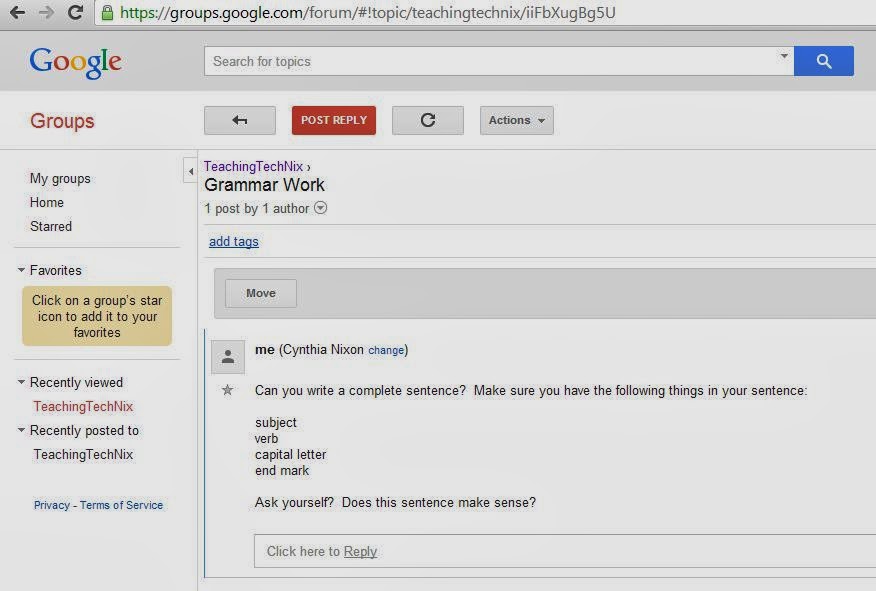876x591 pixels.
Task: Collapse the left sidebar panel
Action: pos(190,170)
